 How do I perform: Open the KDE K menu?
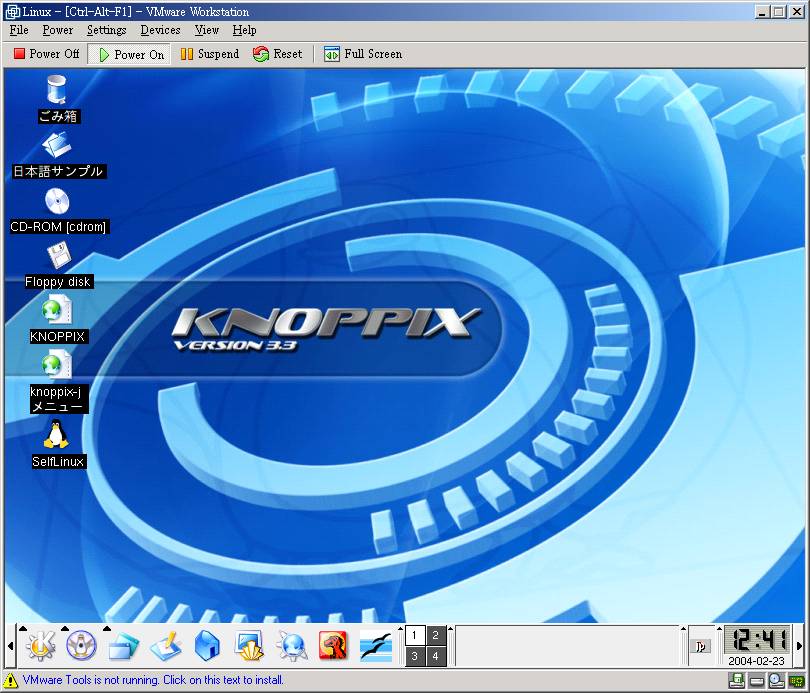click(x=40, y=645)
